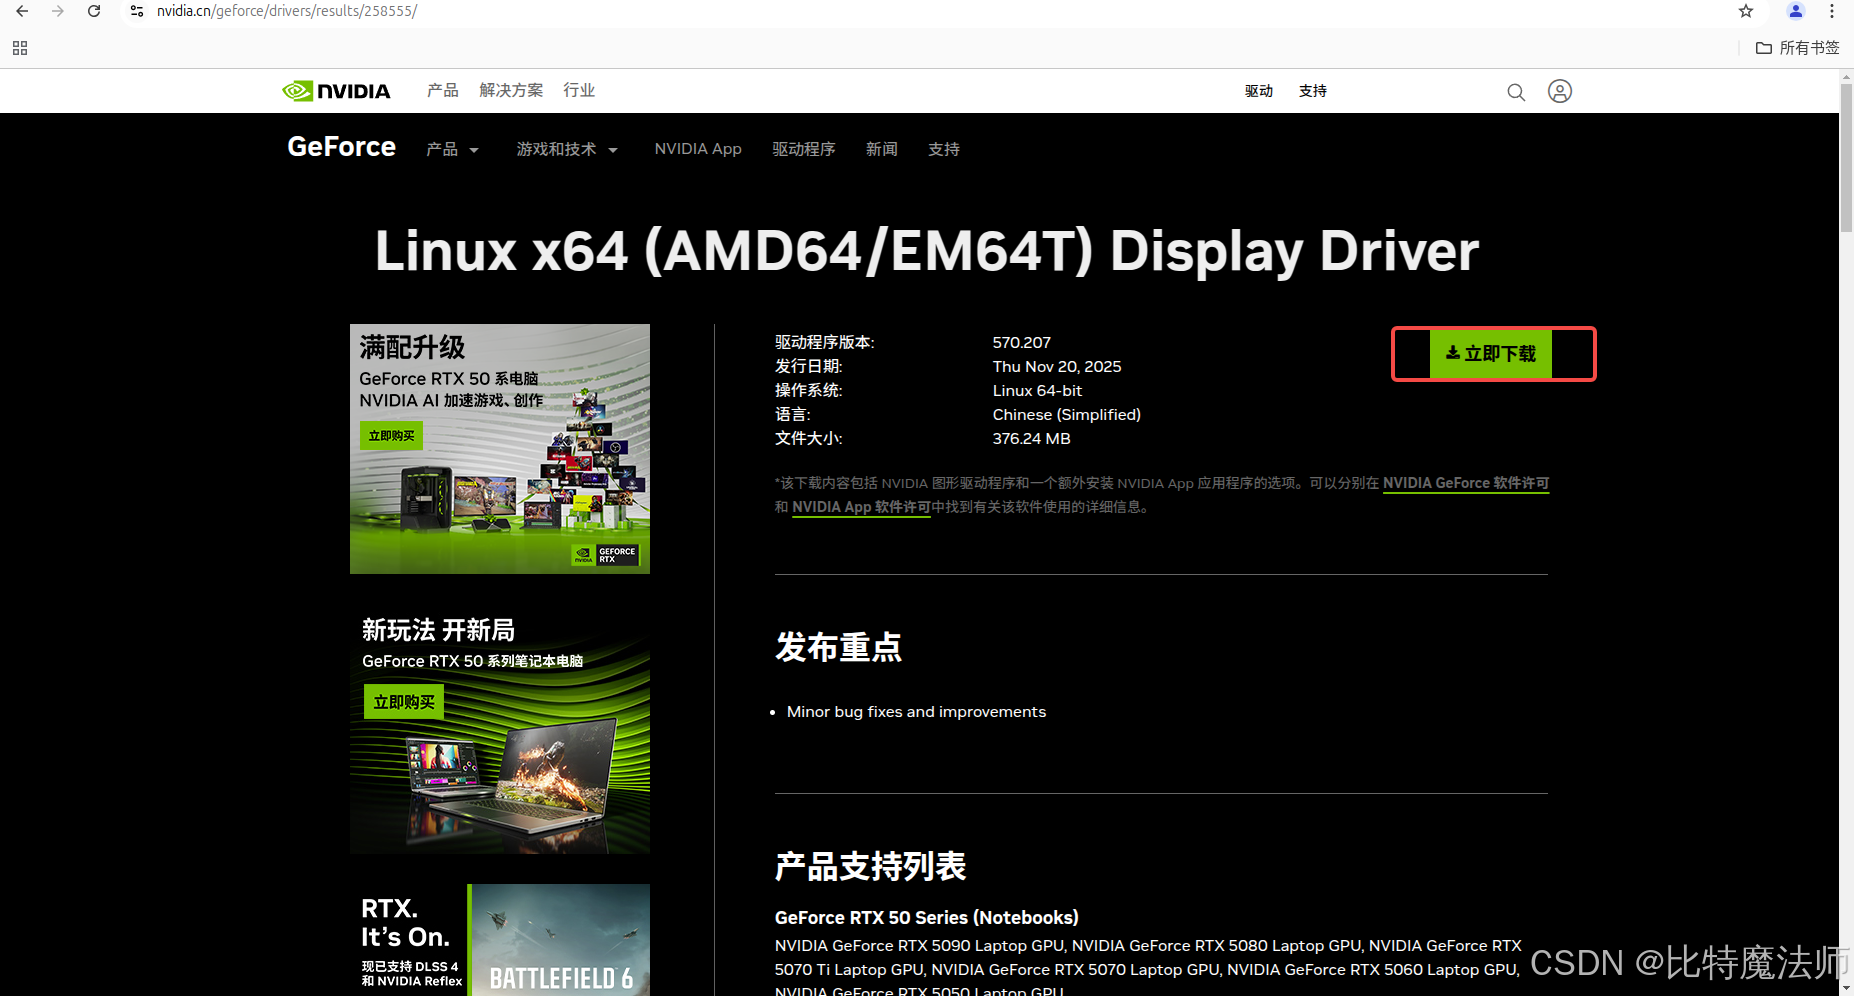The image size is (1854, 996).
Task: Select file size 376.24 MB
Action: pos(1032,438)
